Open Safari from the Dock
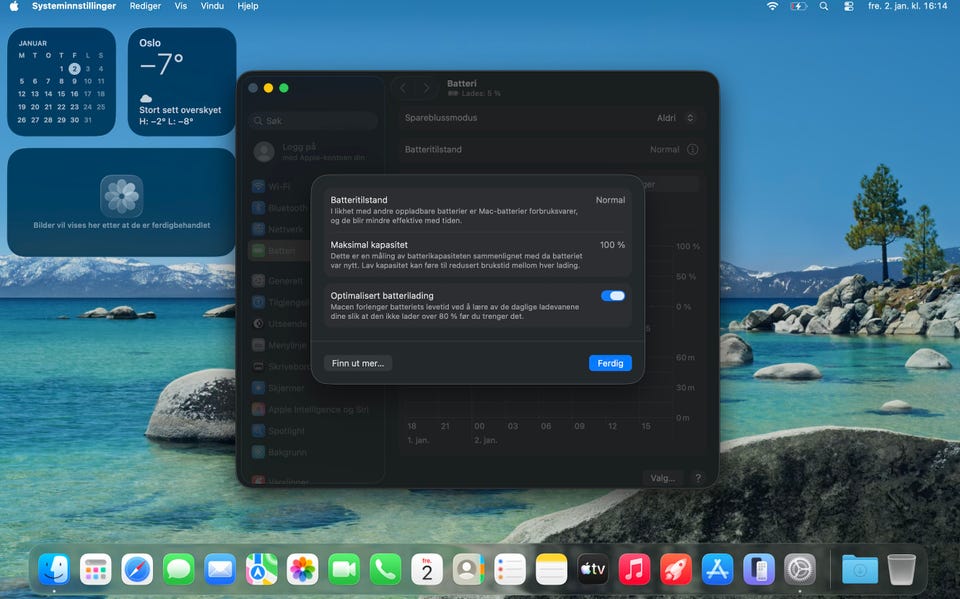The height and width of the screenshot is (599, 960). pyautogui.click(x=137, y=570)
